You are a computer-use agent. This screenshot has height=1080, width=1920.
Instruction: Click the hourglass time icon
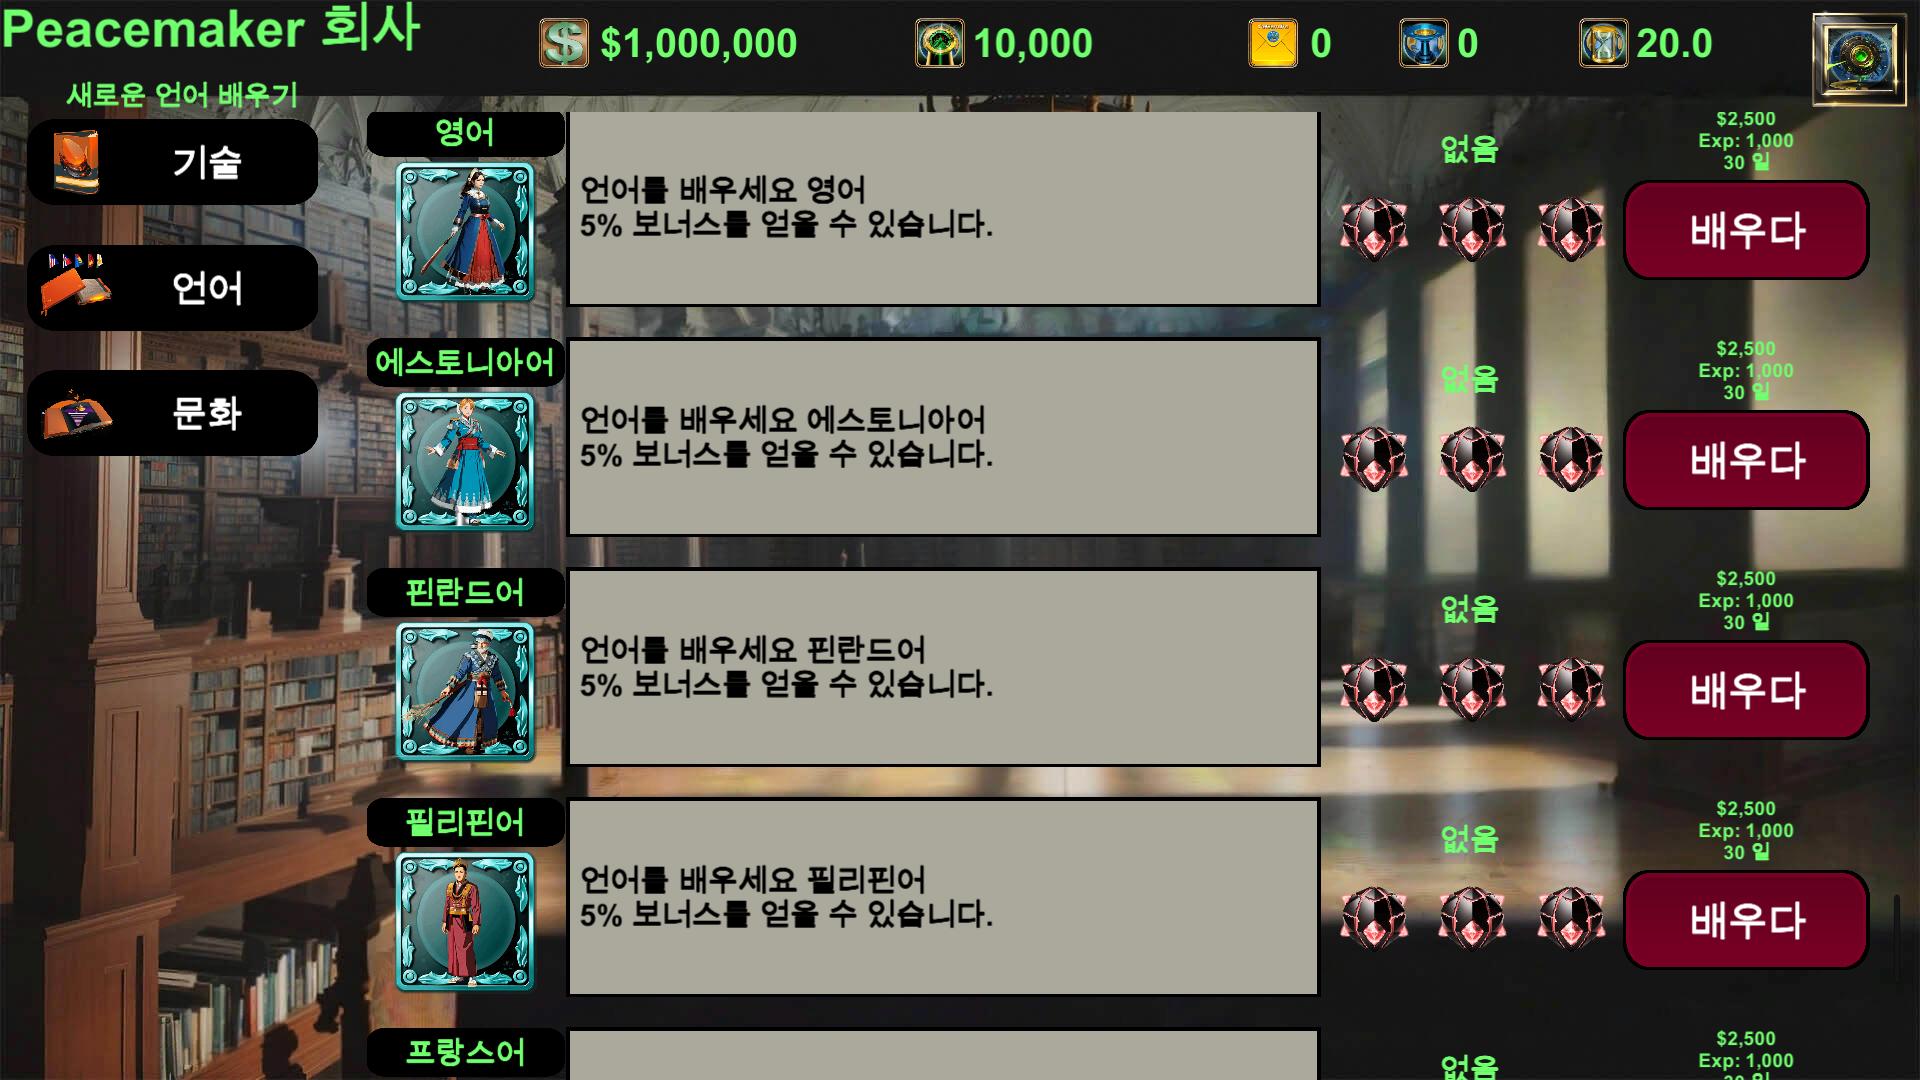tap(1604, 43)
